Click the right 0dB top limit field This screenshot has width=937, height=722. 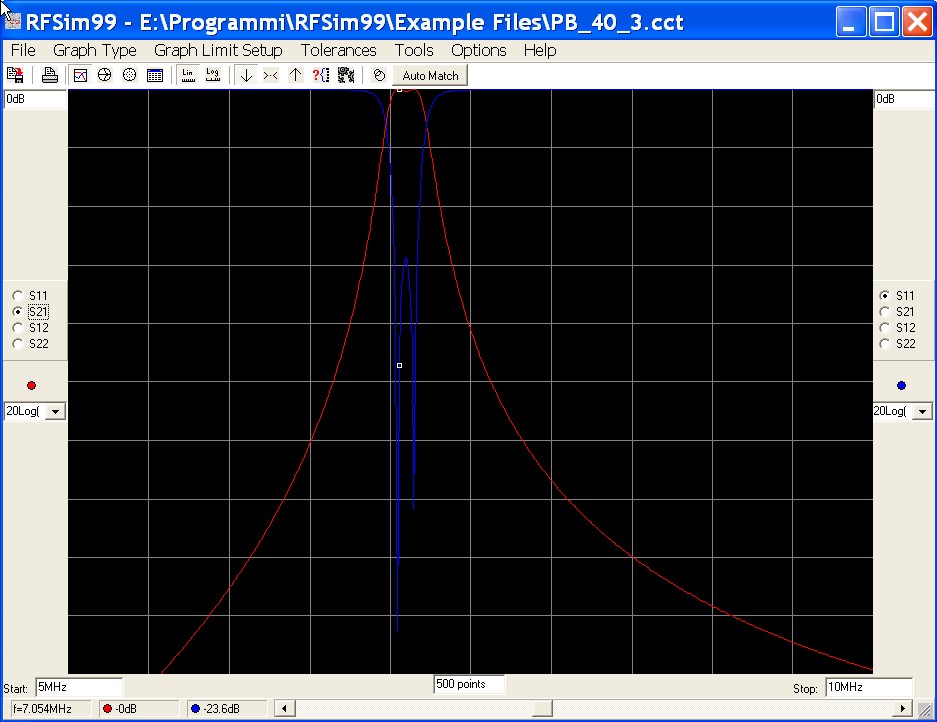click(904, 99)
